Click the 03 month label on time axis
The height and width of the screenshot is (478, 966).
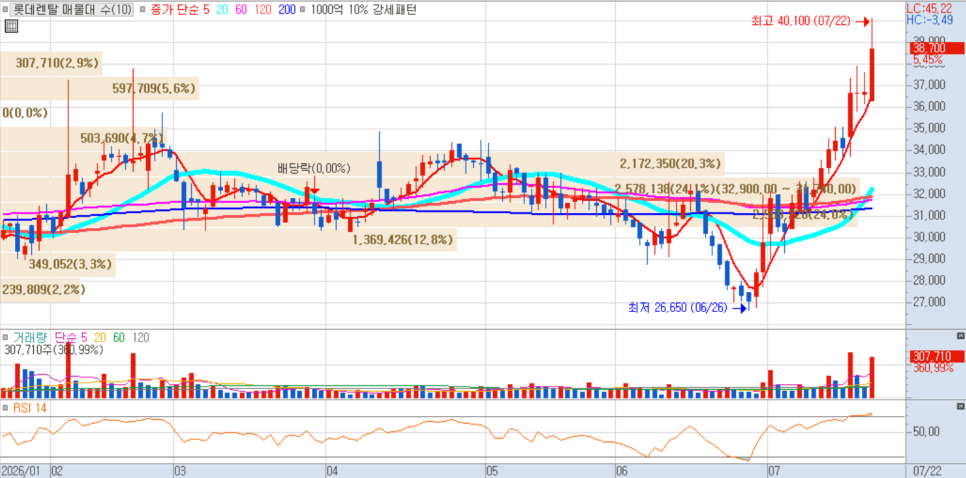182,471
